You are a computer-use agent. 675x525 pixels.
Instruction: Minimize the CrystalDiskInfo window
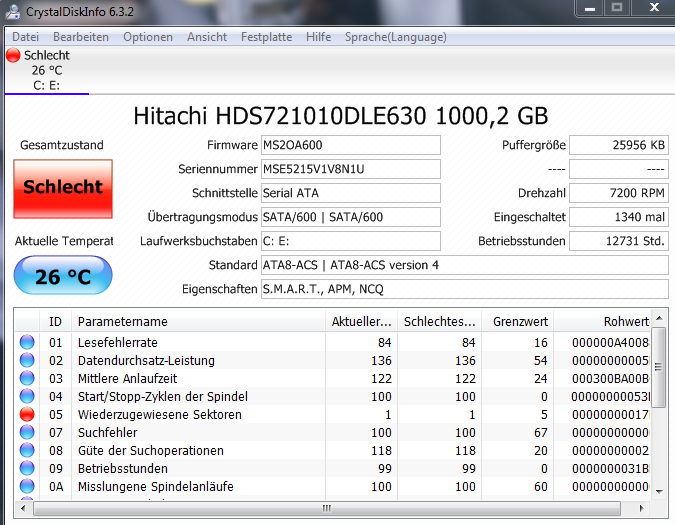590,8
